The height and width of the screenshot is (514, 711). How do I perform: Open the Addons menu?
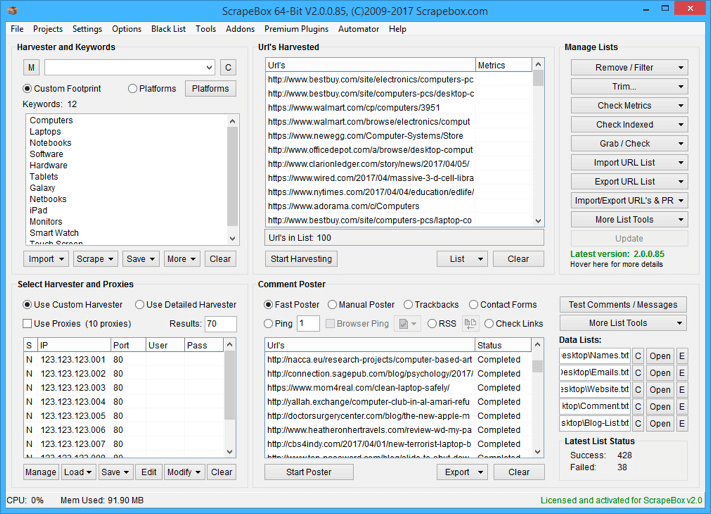tap(240, 29)
